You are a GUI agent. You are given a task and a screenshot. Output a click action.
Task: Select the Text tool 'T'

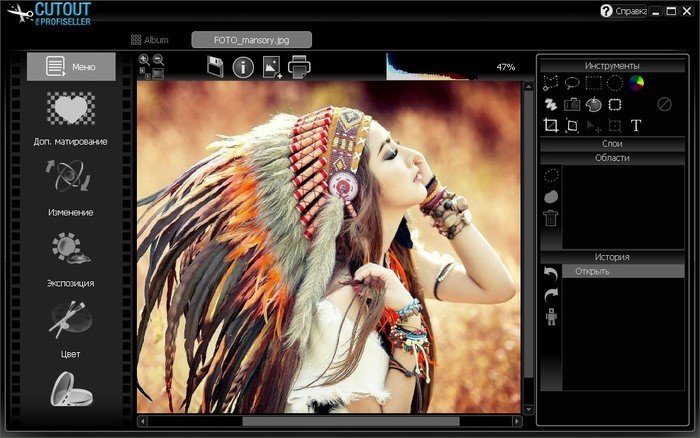(636, 126)
